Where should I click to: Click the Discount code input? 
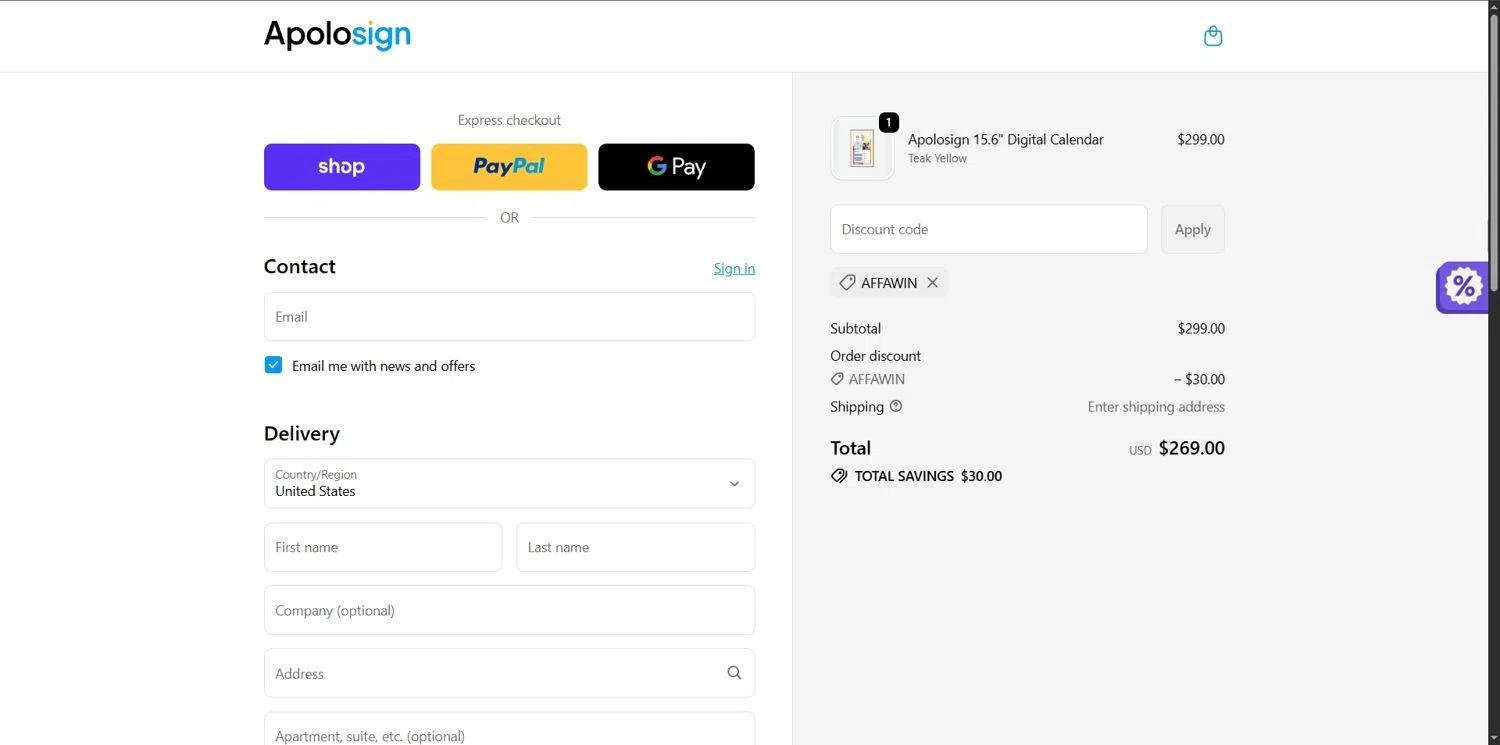click(989, 229)
